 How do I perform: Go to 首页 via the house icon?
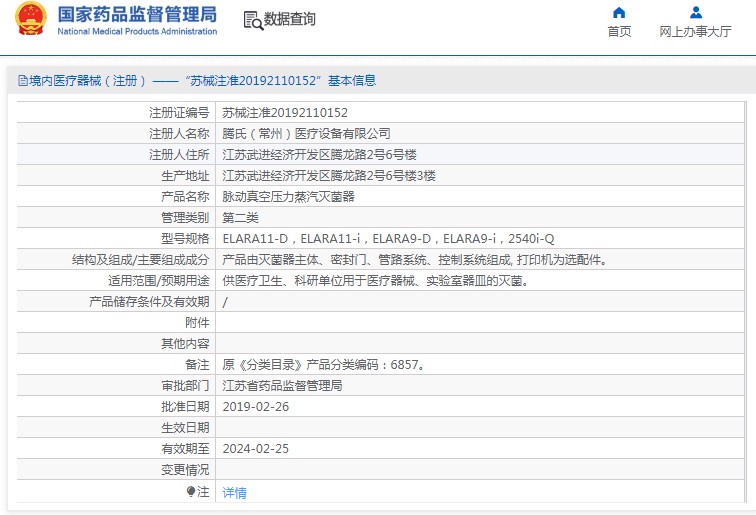pos(619,13)
